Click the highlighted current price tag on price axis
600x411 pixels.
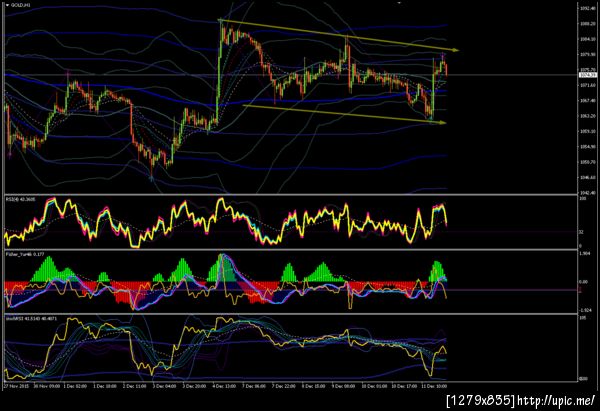click(x=588, y=75)
